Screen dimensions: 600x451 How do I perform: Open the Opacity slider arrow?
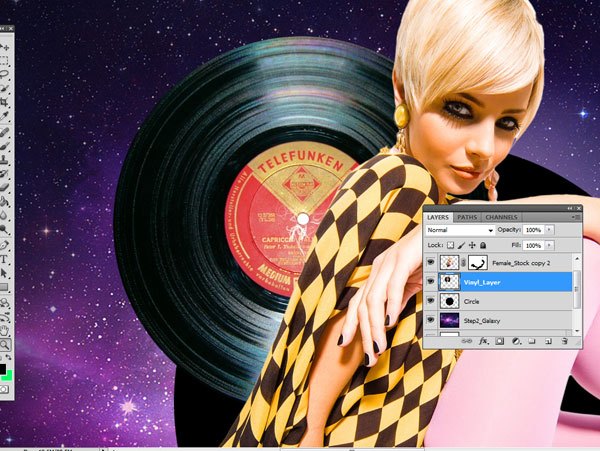pyautogui.click(x=549, y=230)
